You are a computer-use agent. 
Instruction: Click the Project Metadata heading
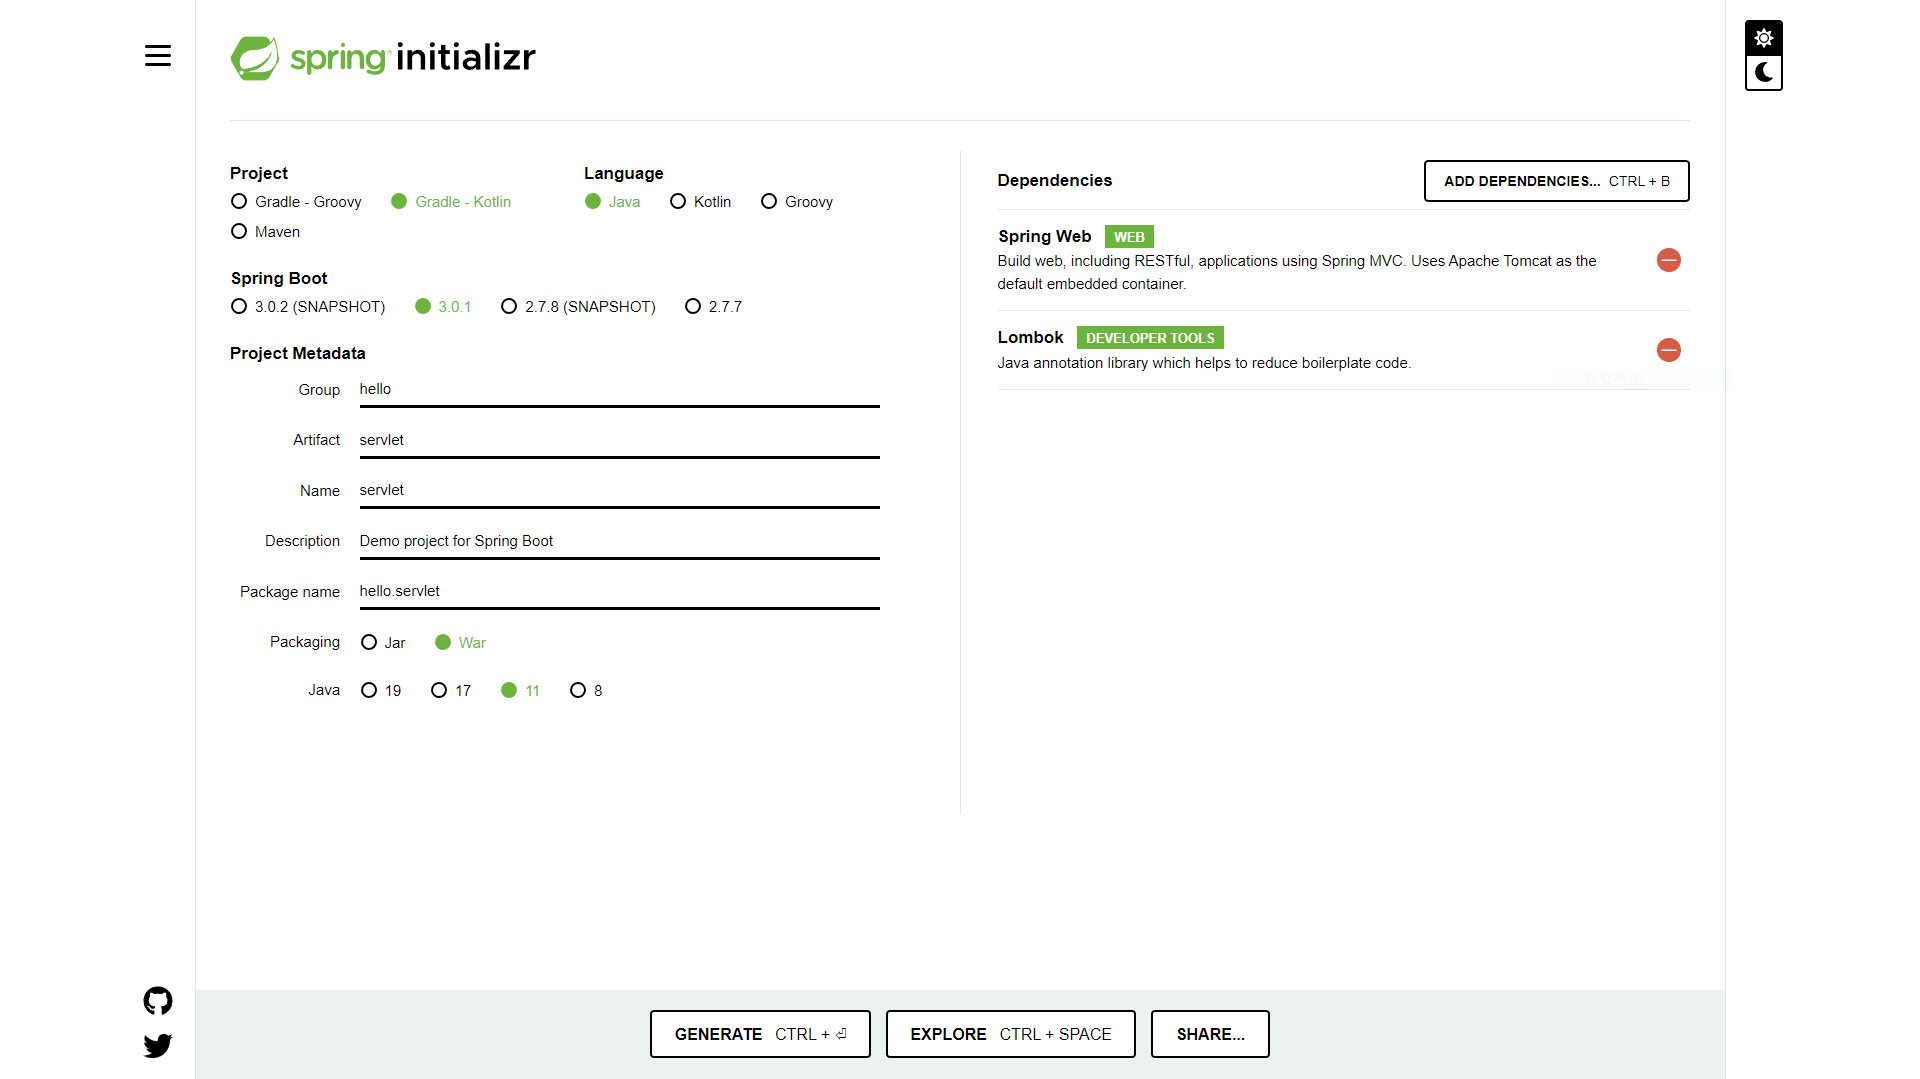pos(298,354)
